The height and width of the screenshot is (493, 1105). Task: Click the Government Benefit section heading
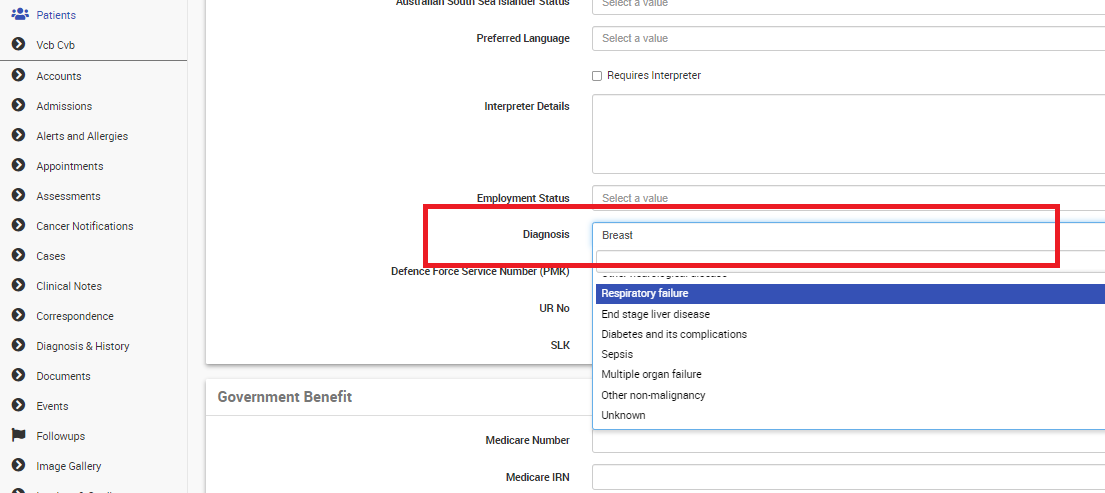point(285,397)
